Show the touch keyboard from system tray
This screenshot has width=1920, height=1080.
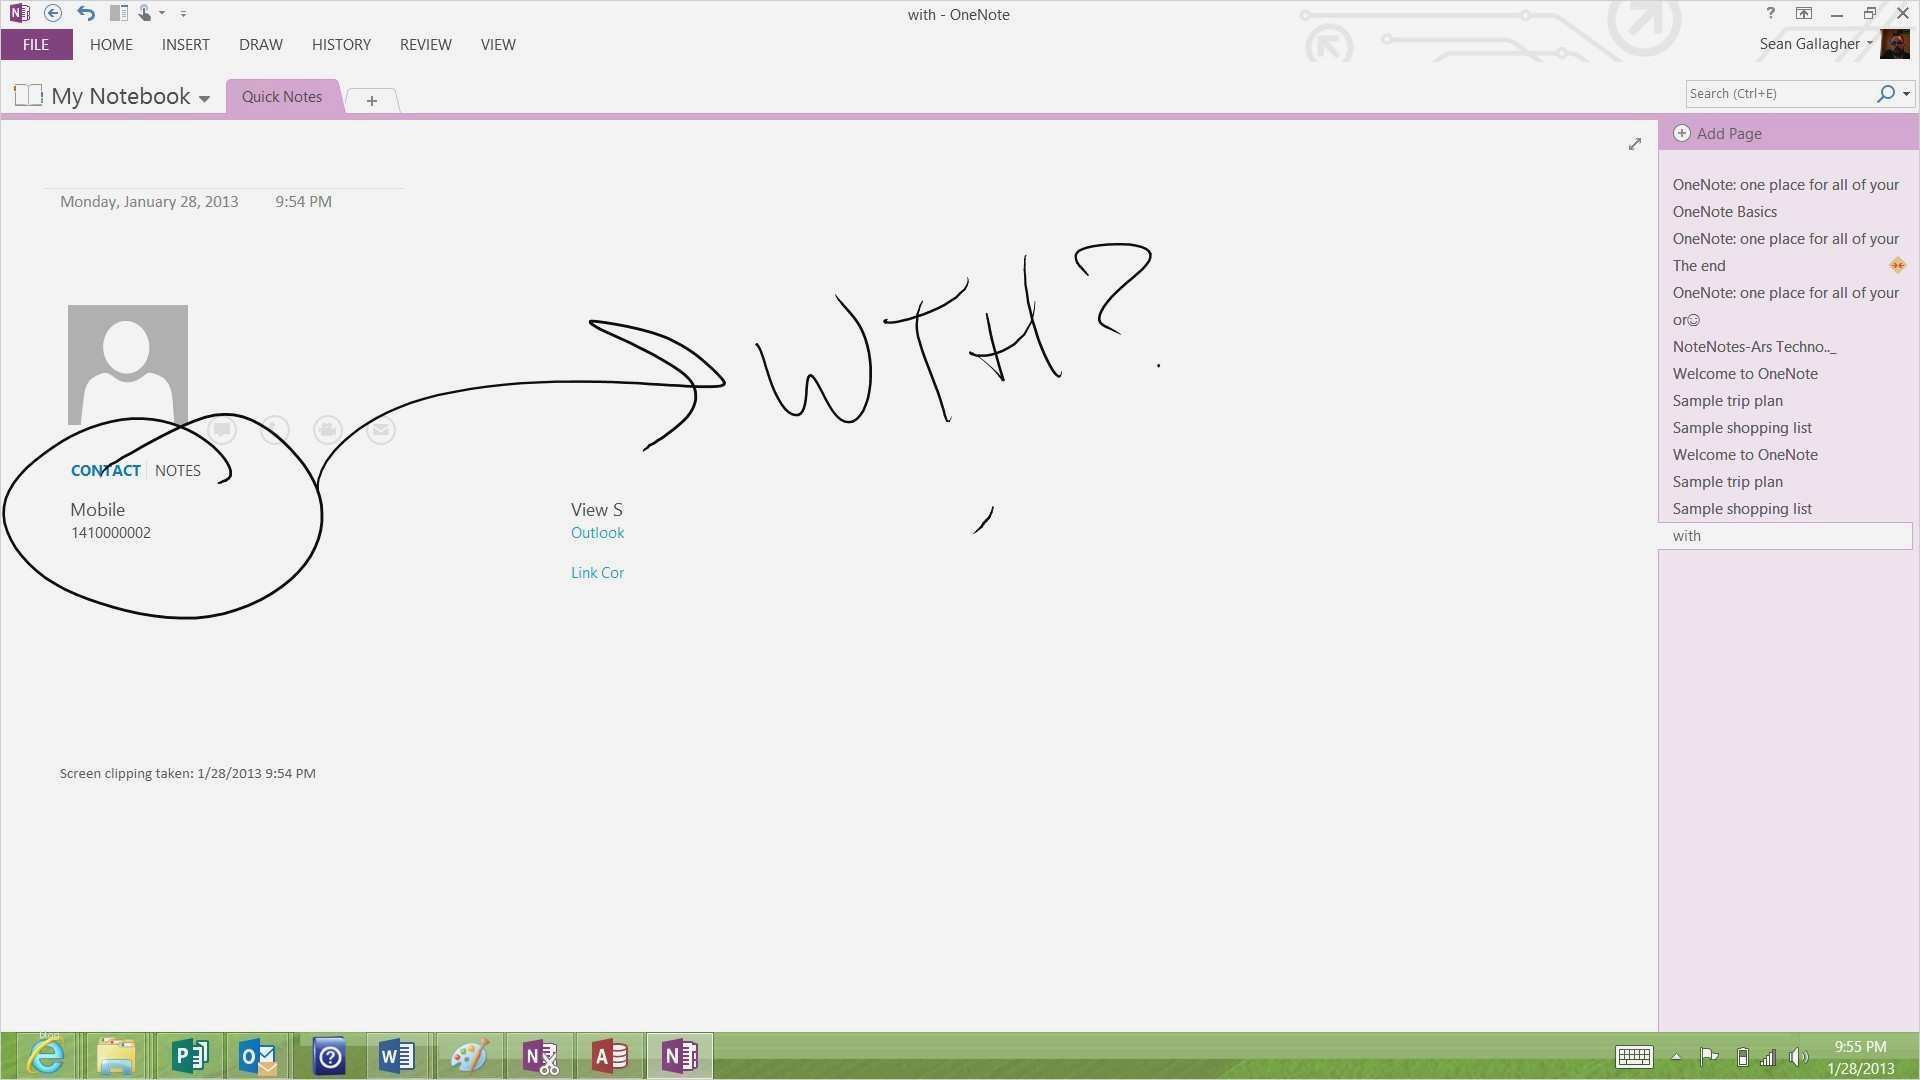point(1633,1057)
